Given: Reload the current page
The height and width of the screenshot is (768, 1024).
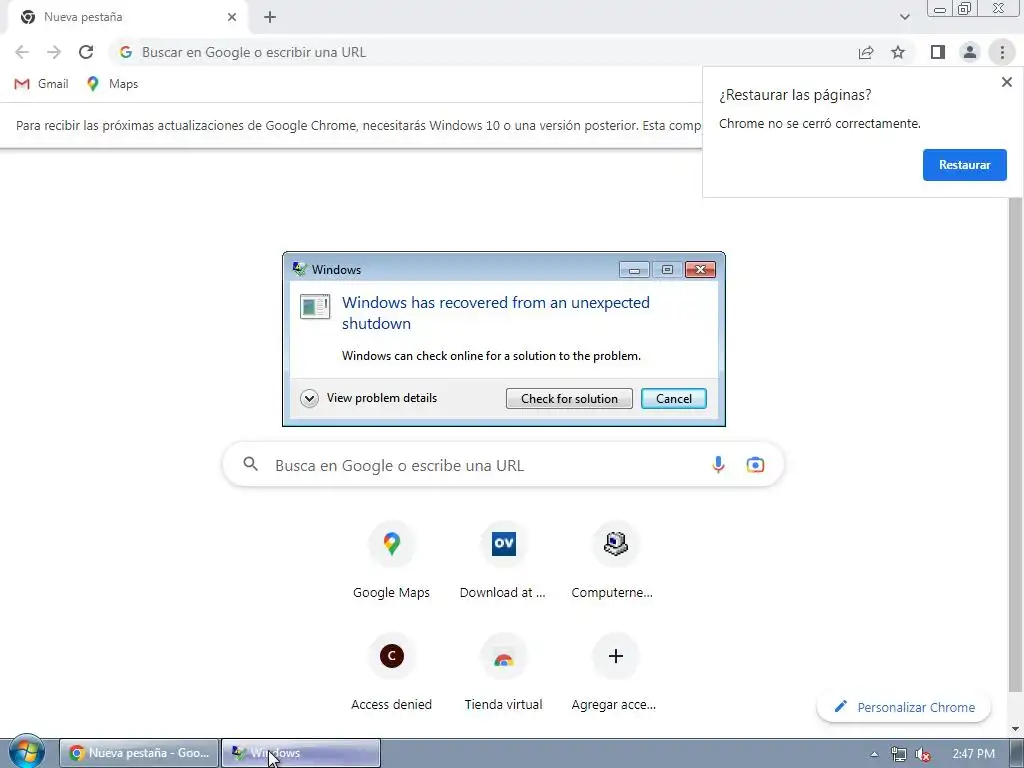Looking at the screenshot, I should point(86,52).
